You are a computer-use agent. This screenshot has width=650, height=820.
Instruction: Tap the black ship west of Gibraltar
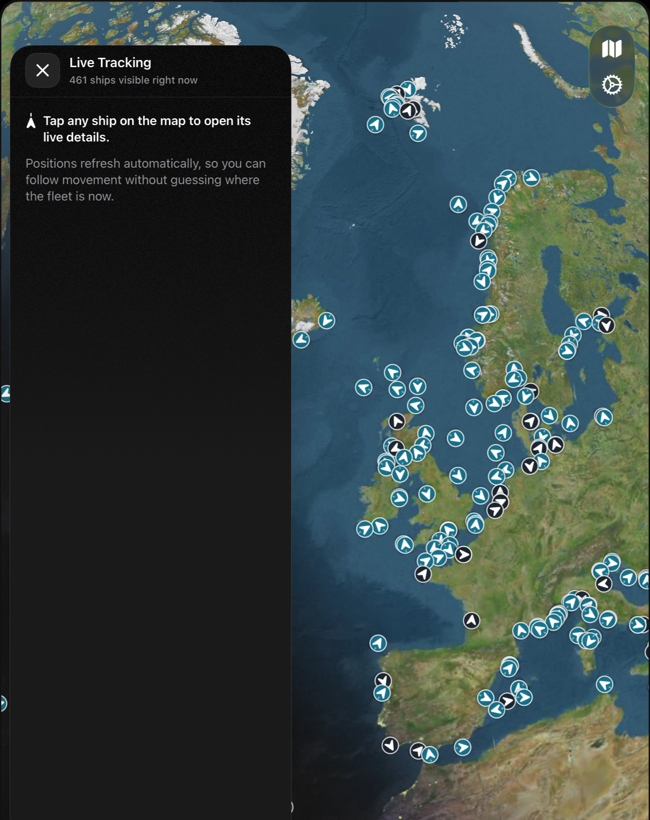click(390, 745)
